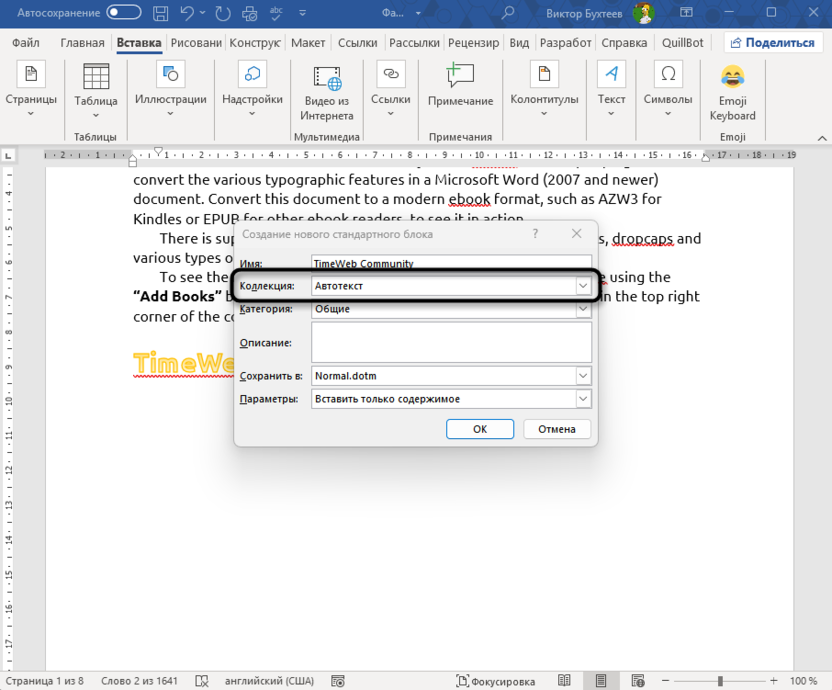
Task: Open the Ссылки links group
Action: [x=390, y=88]
